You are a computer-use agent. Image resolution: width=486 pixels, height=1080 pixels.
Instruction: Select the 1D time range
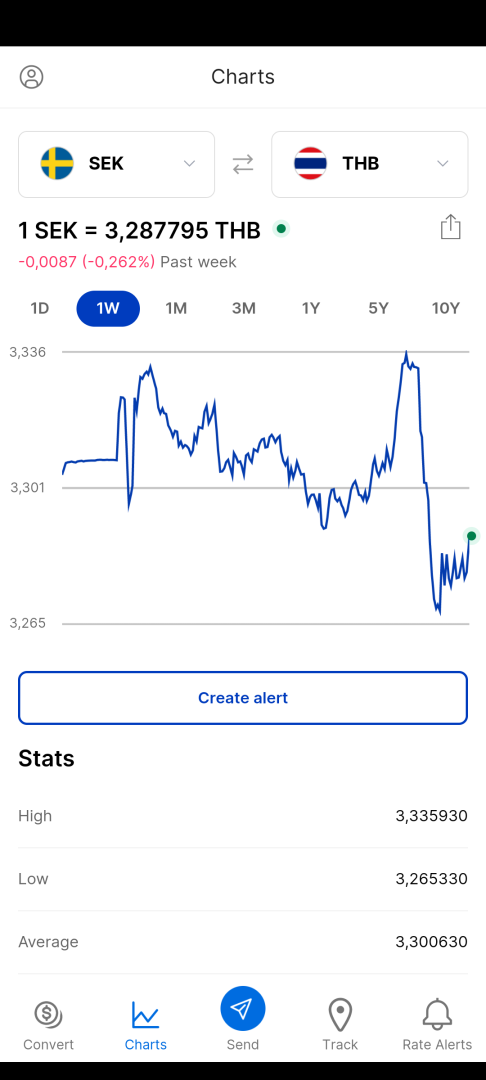coord(40,308)
